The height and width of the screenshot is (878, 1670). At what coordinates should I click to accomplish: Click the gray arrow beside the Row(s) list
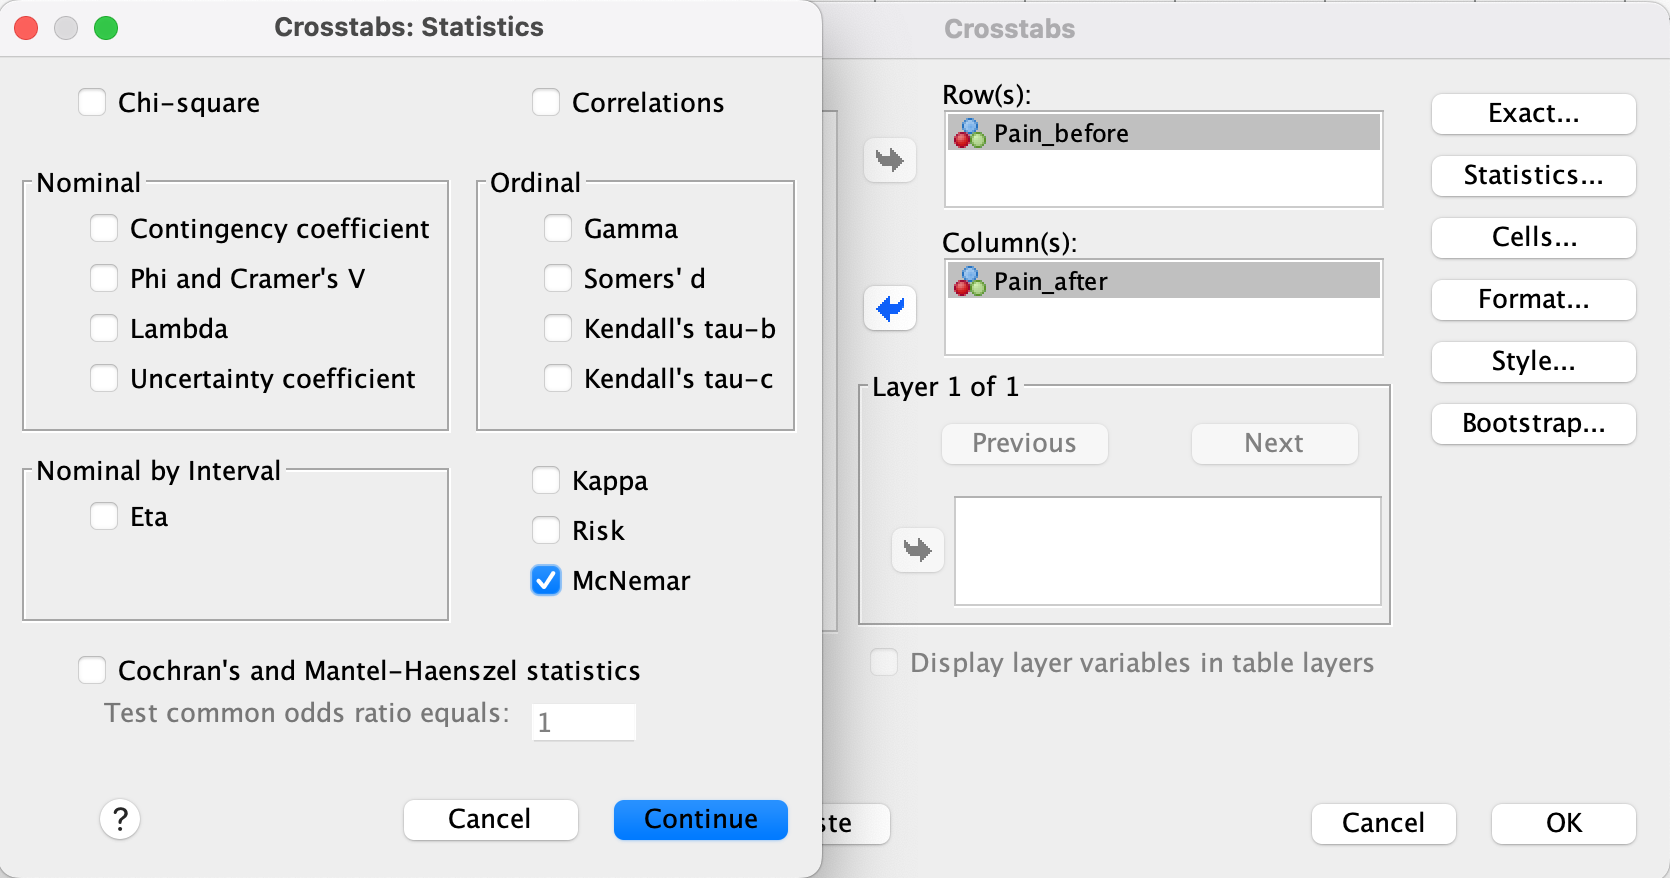889,160
